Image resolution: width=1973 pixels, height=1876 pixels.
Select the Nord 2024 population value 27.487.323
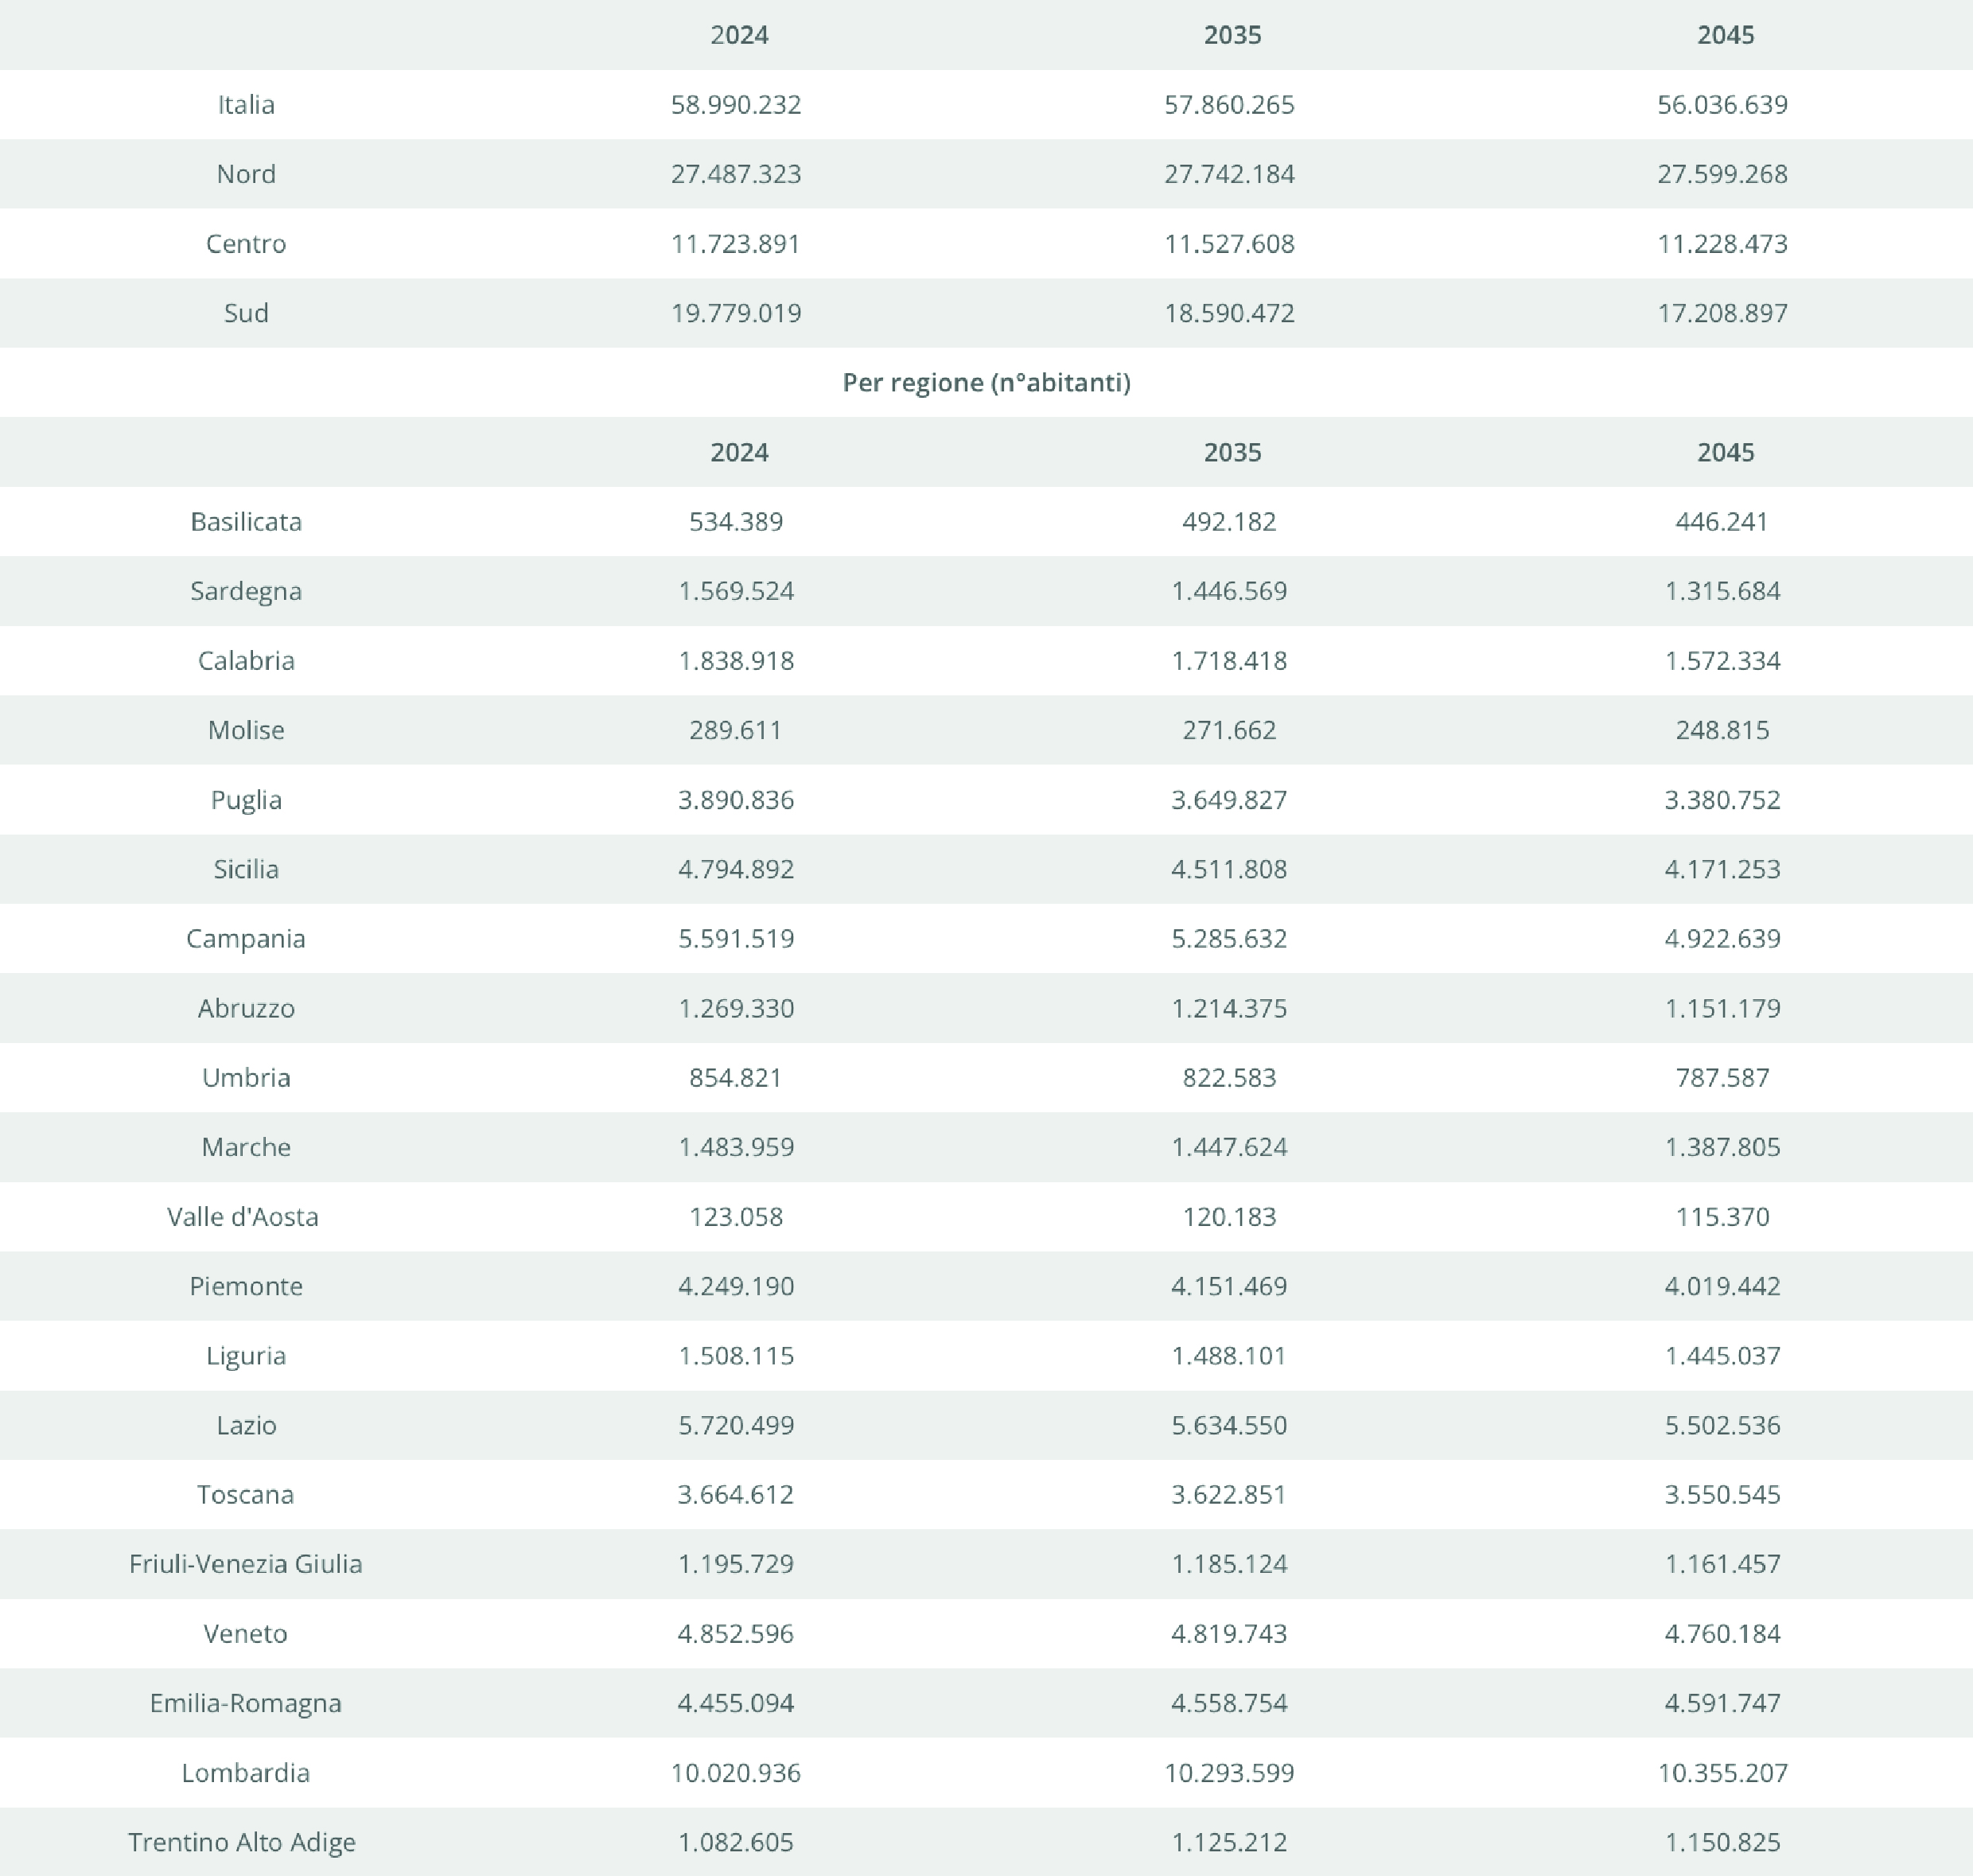736,174
